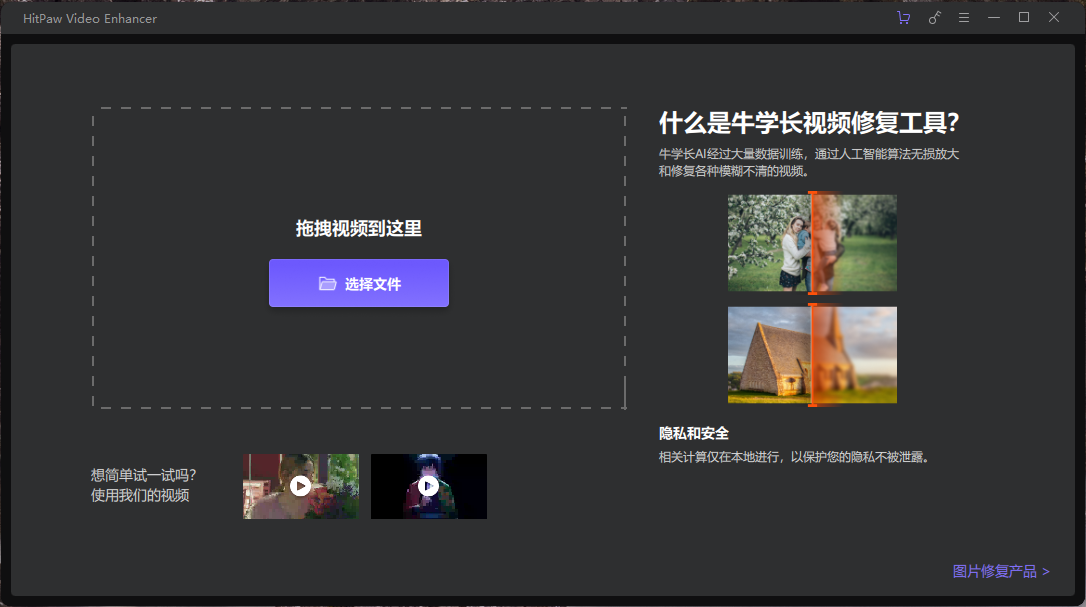Click the 使用我们的视频 label
Image resolution: width=1086 pixels, height=607 pixels.
click(140, 495)
